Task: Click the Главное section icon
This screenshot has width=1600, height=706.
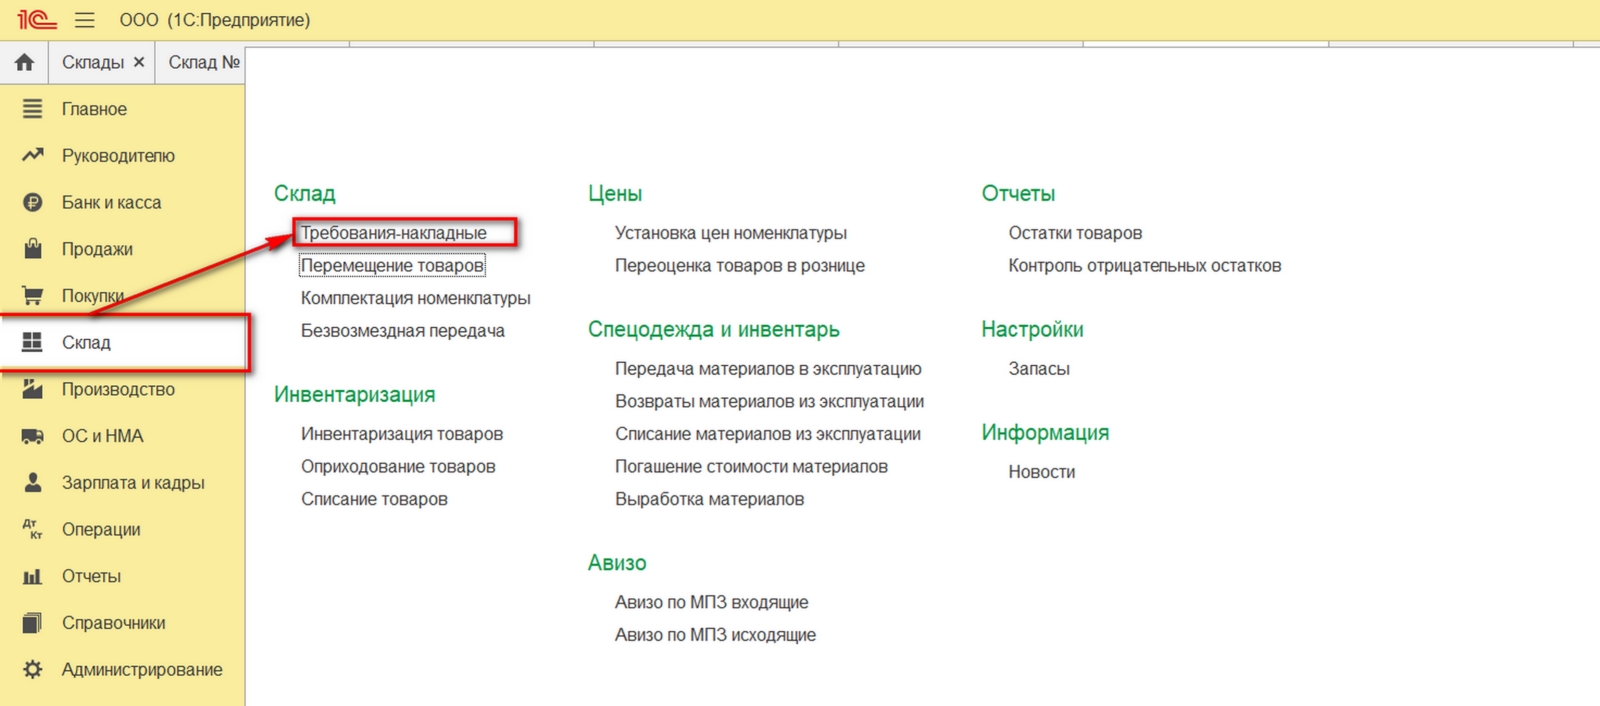Action: (33, 109)
